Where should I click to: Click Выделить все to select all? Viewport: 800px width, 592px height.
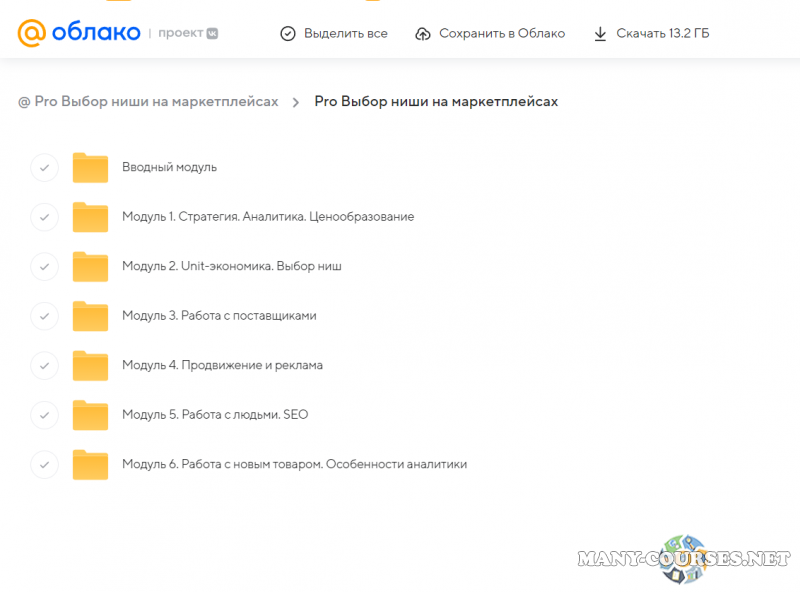[334, 34]
